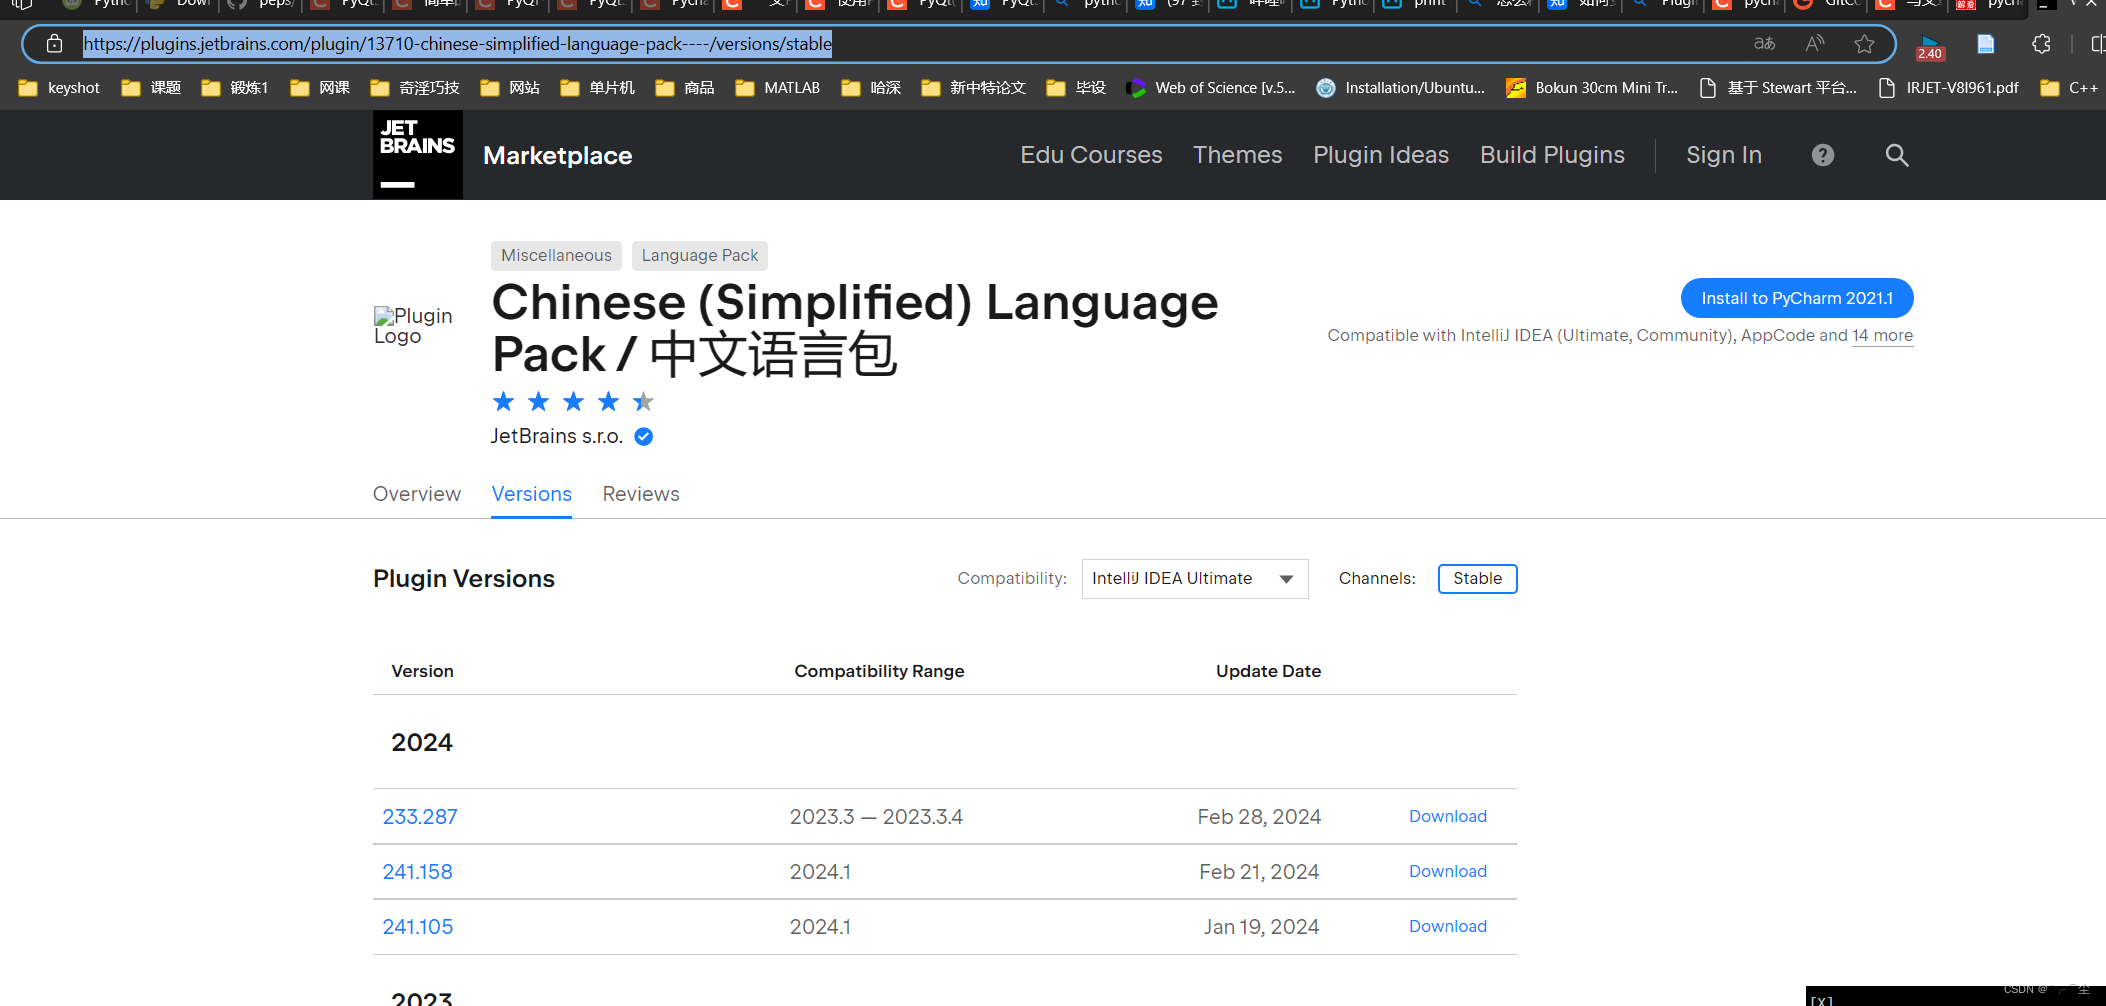2106x1006 pixels.
Task: Click the verified vendor badge
Action: [x=644, y=436]
